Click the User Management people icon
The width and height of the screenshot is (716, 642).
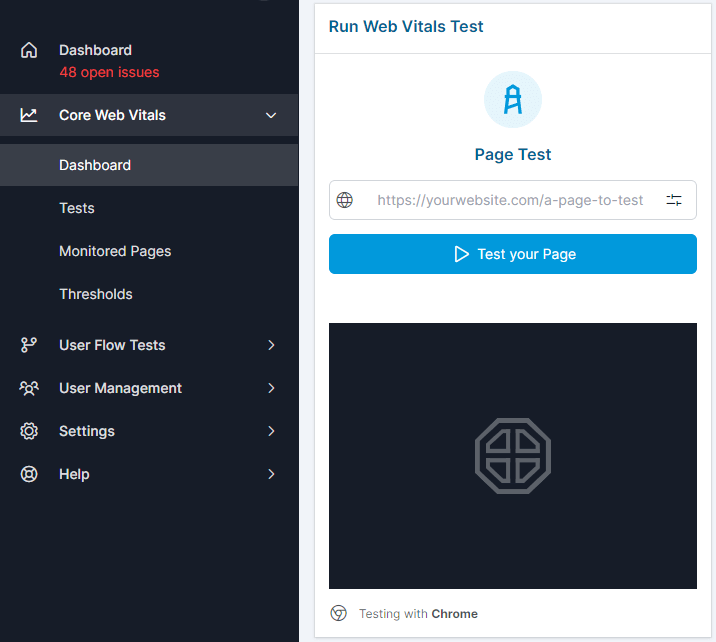(x=29, y=388)
